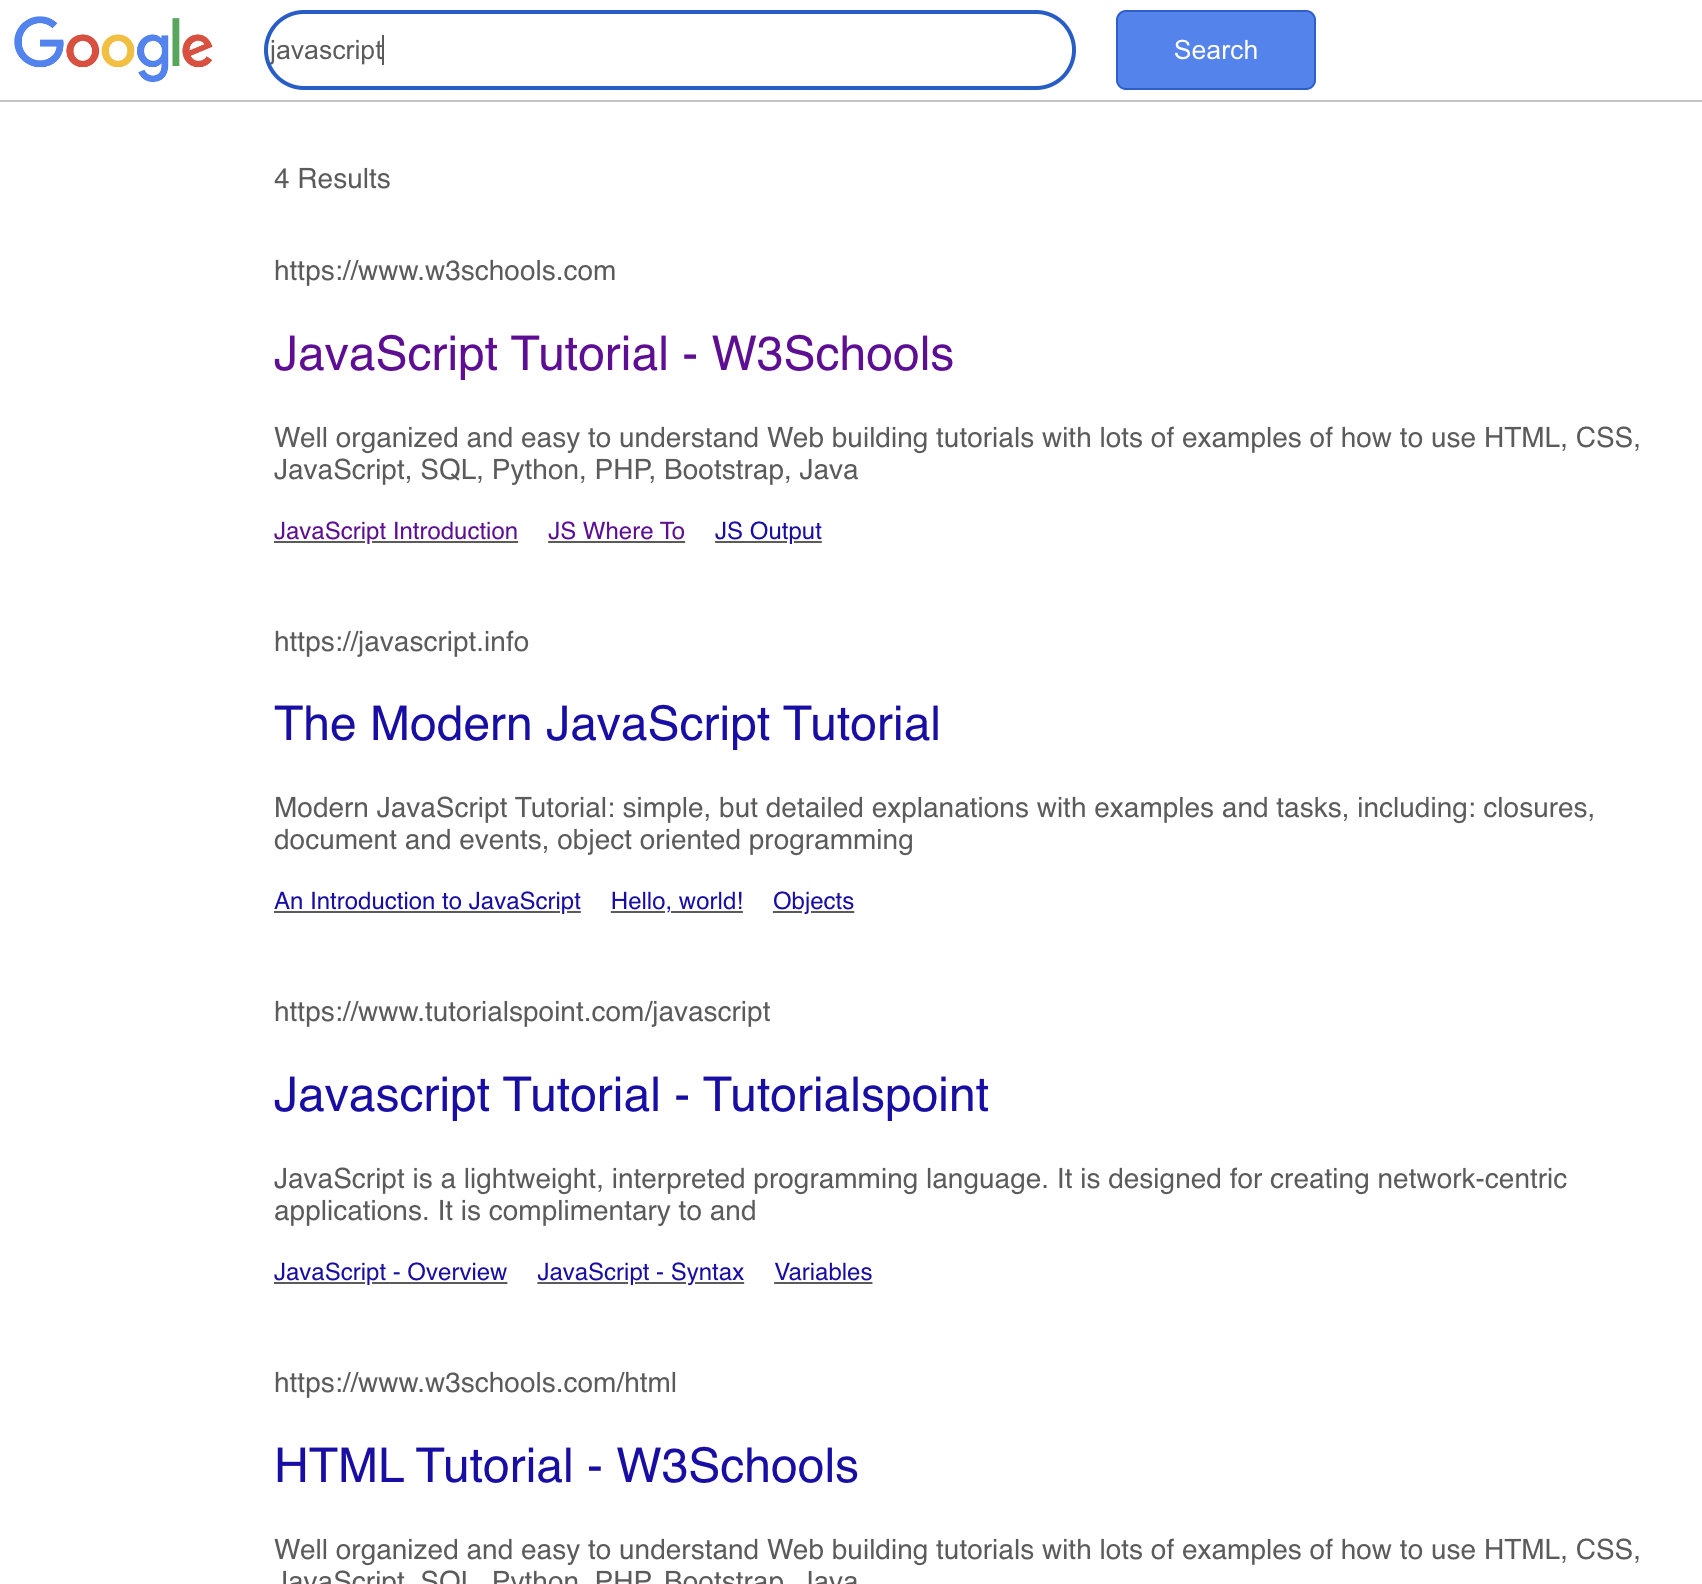
Task: Click the description under JavaScript Tutorial - W3Schools
Action: pos(957,454)
